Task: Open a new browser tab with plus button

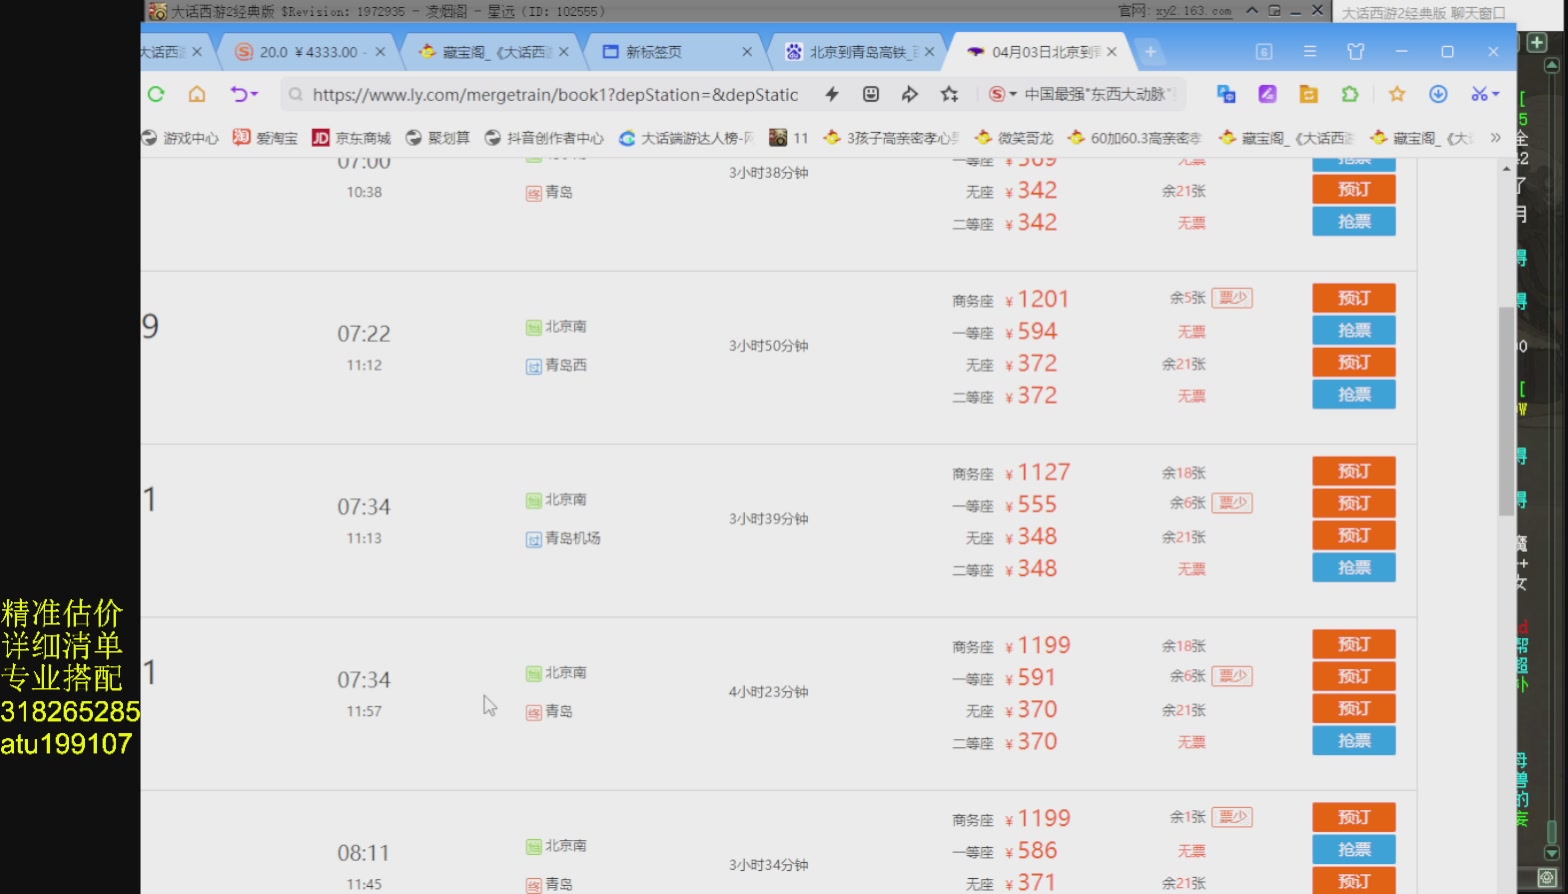Action: 1150,51
